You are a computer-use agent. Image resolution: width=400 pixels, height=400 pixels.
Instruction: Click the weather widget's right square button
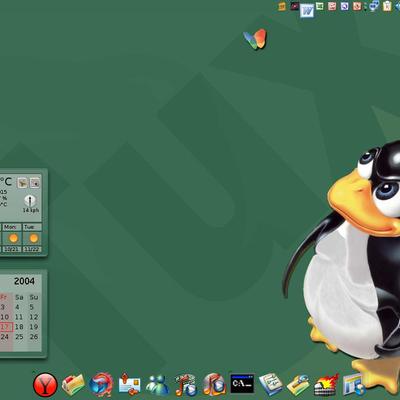[x=35, y=182]
